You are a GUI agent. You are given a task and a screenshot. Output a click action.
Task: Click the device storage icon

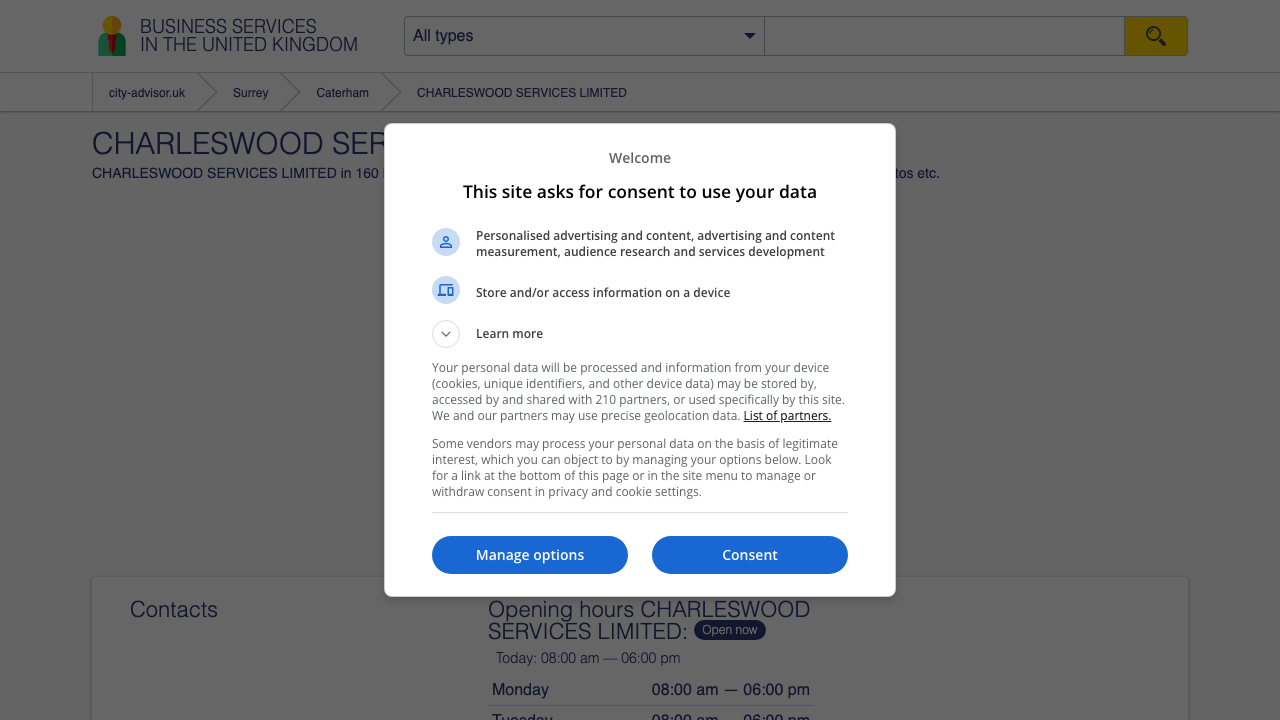coord(446,291)
